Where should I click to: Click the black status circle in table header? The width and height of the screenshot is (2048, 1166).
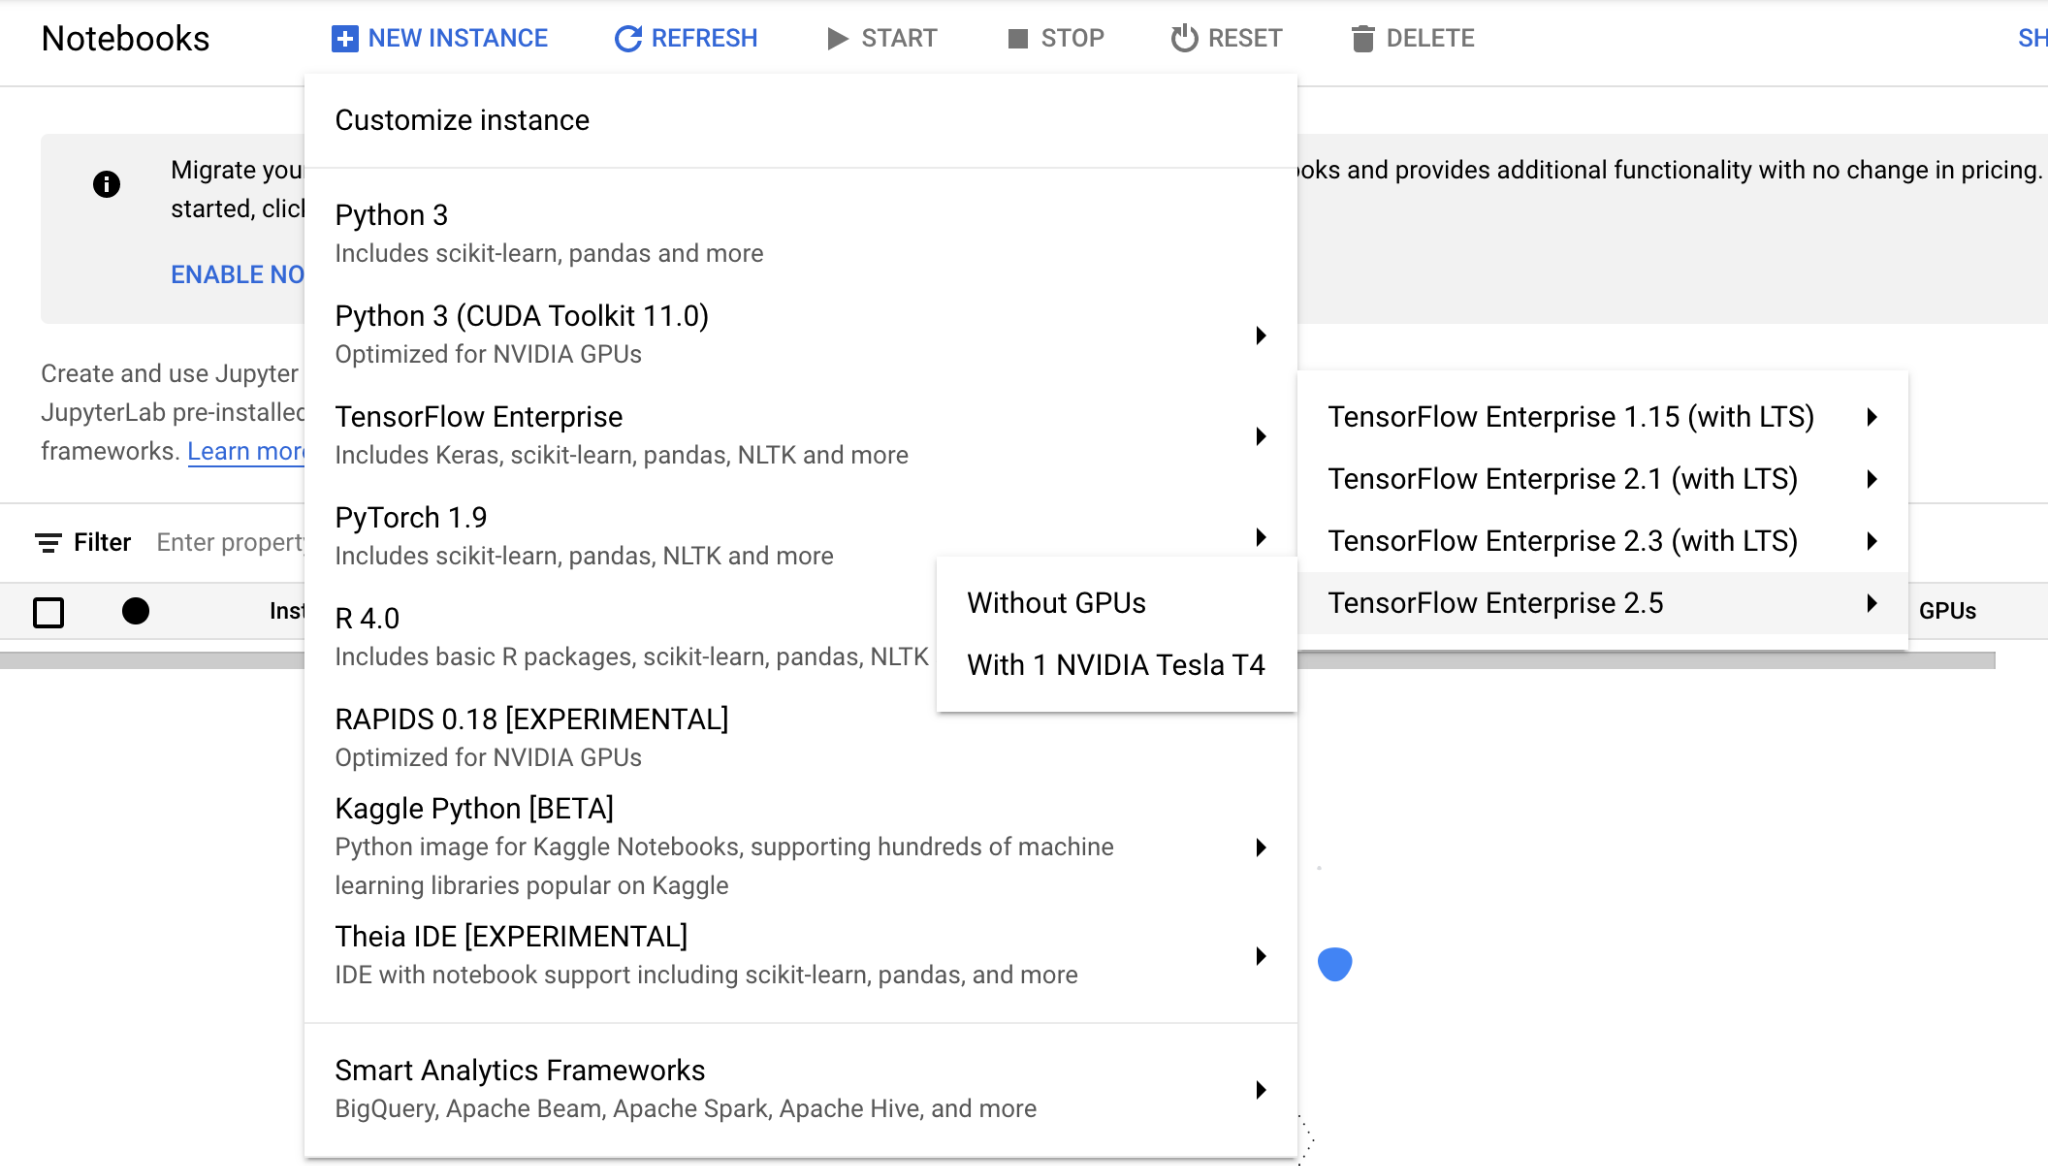[136, 611]
